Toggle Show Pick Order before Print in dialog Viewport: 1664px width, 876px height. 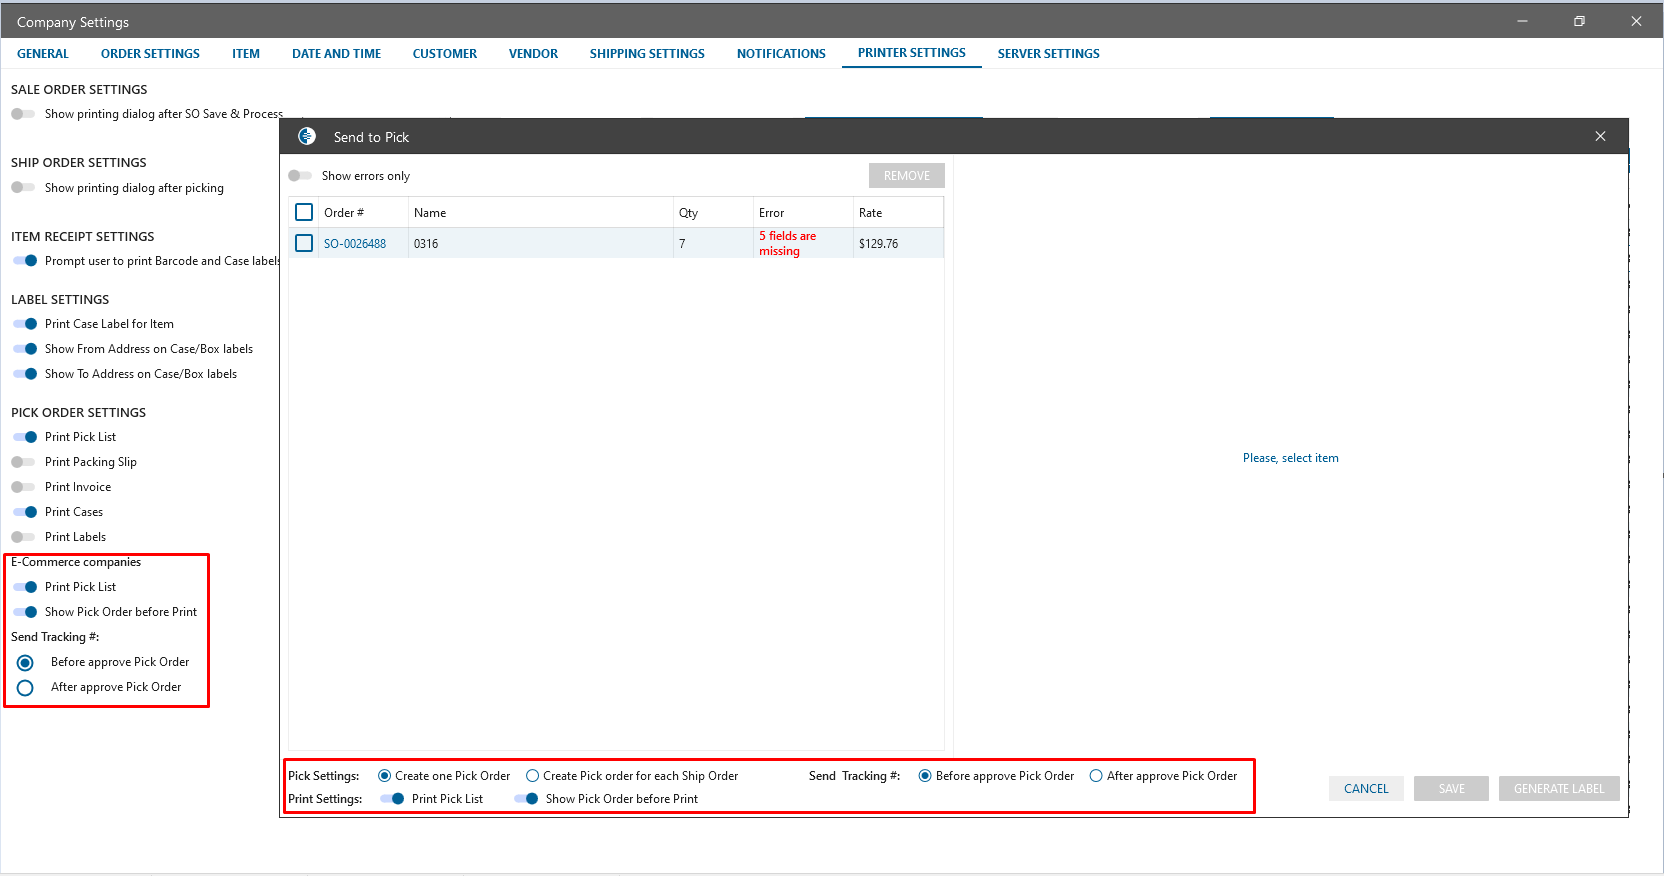pyautogui.click(x=526, y=799)
